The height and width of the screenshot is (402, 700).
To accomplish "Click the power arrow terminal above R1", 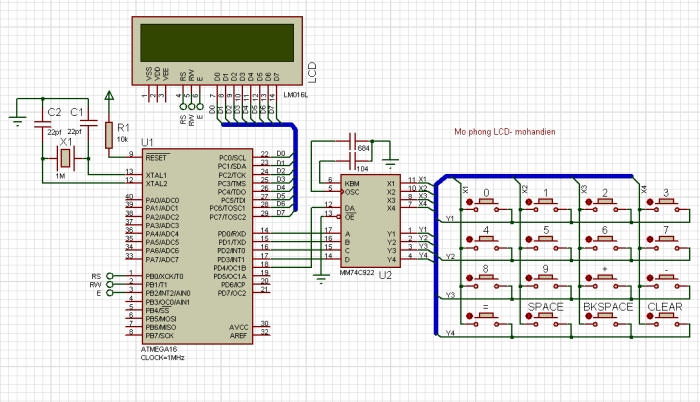I will click(x=109, y=97).
